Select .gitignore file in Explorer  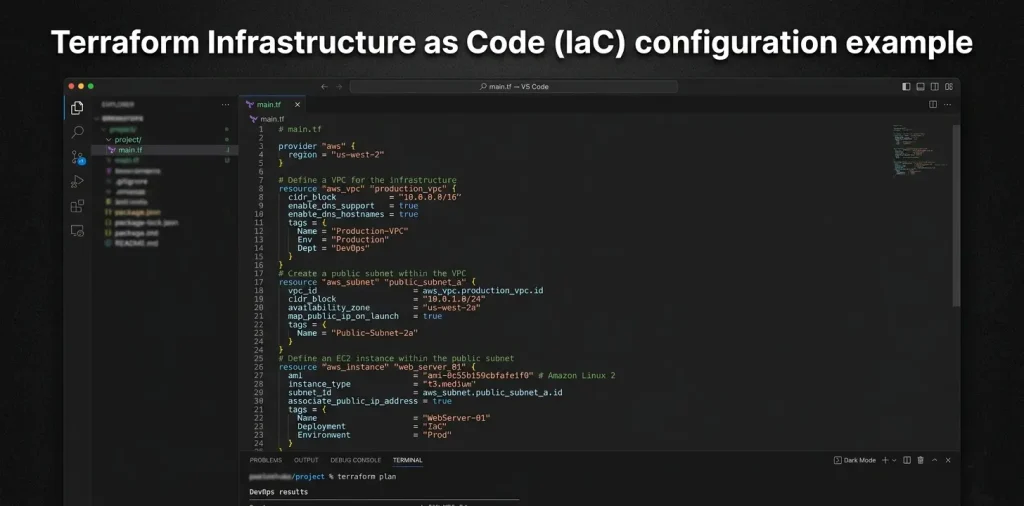(131, 181)
